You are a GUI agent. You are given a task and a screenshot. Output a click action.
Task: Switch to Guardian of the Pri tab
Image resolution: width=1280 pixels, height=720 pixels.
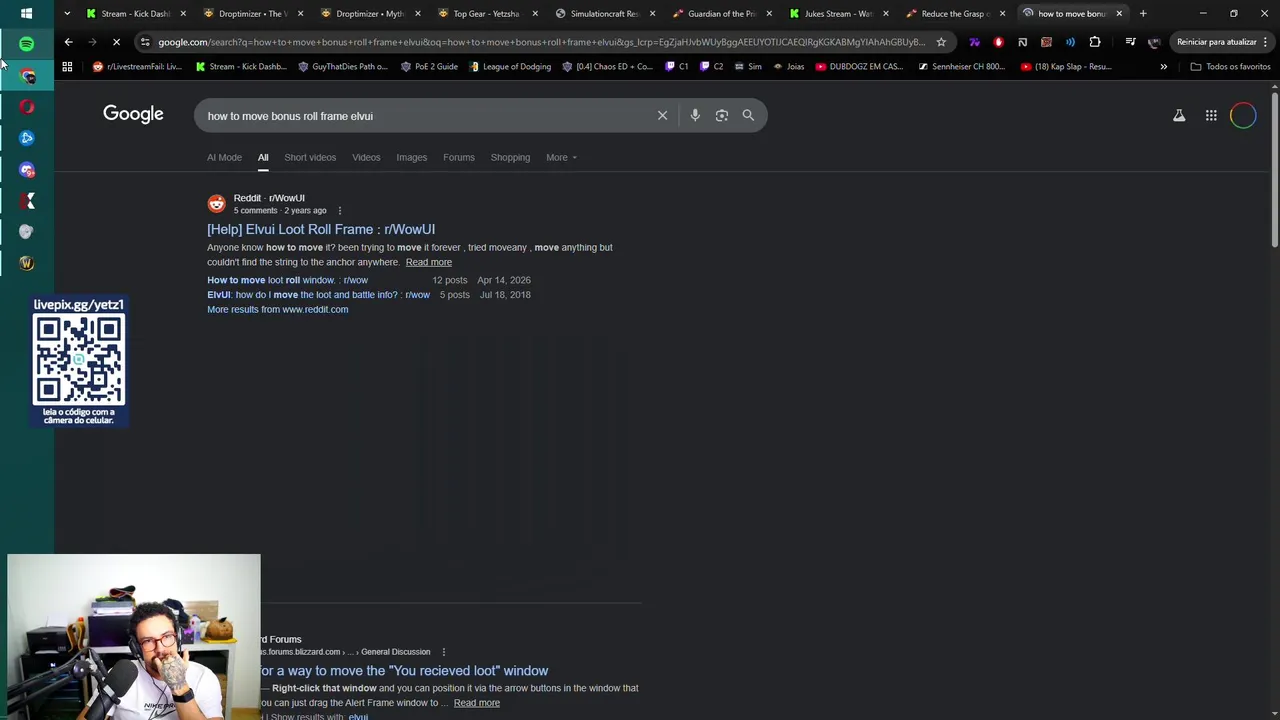click(721, 14)
